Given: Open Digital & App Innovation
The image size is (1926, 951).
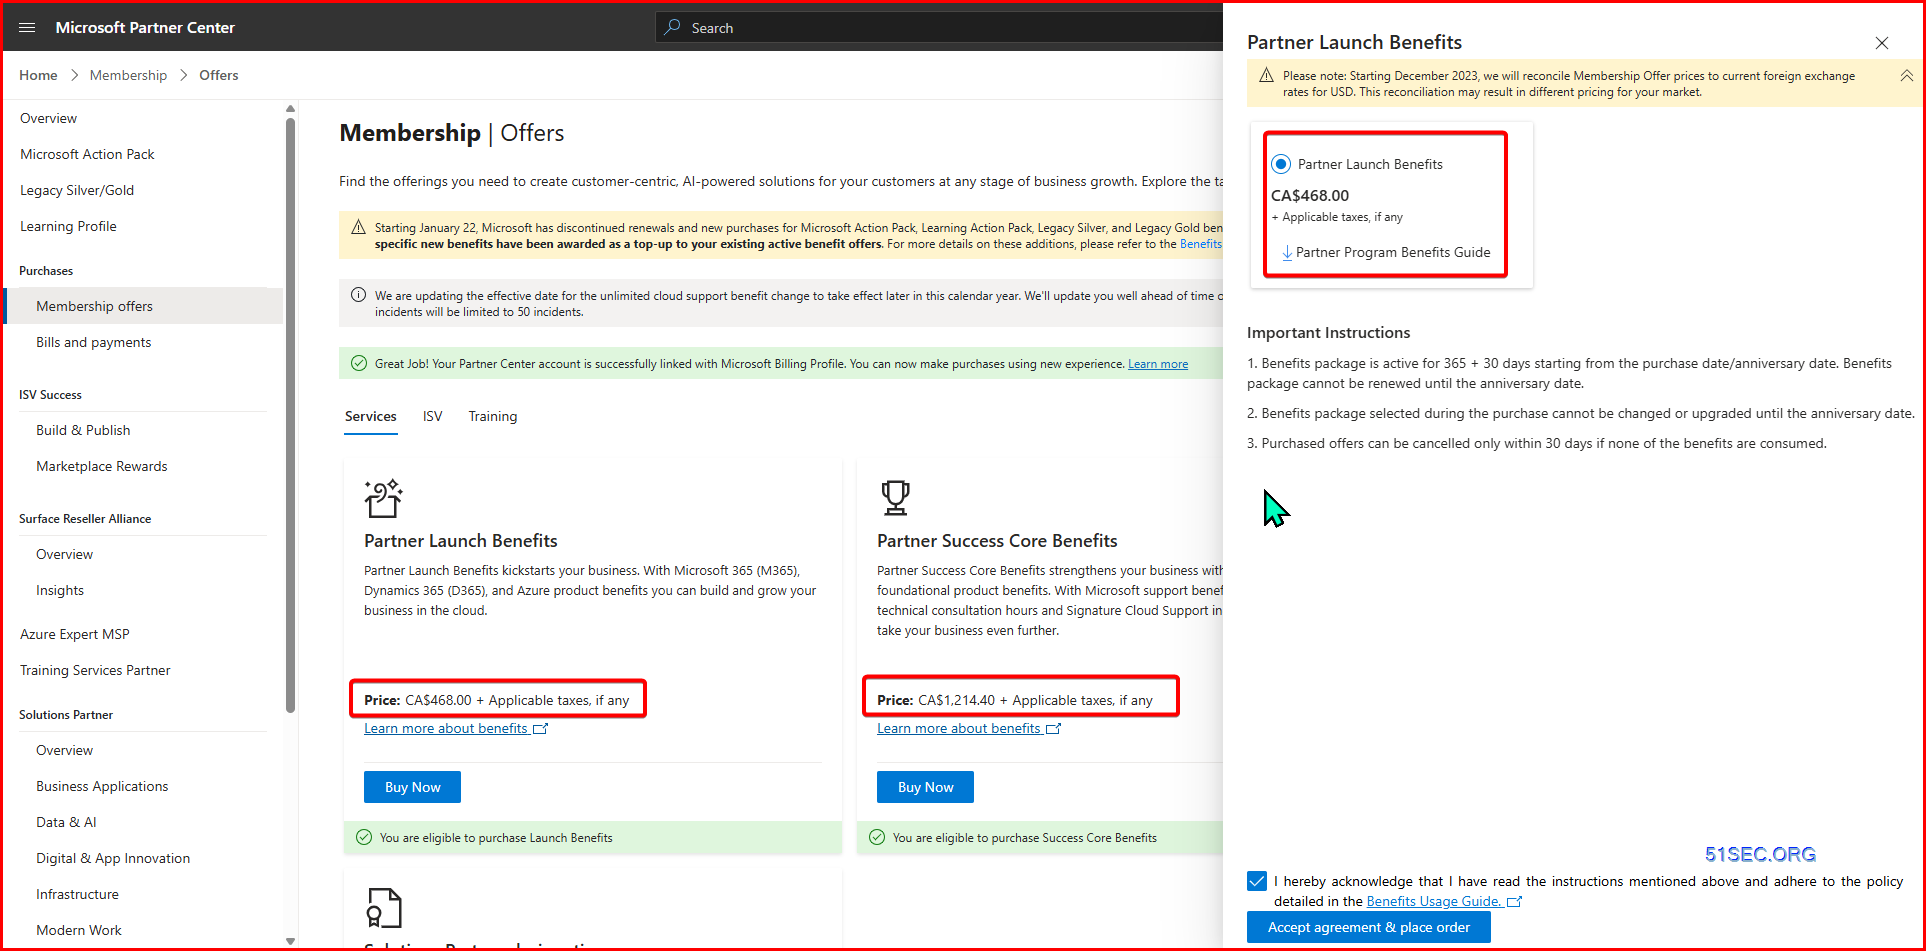Looking at the screenshot, I should (113, 858).
